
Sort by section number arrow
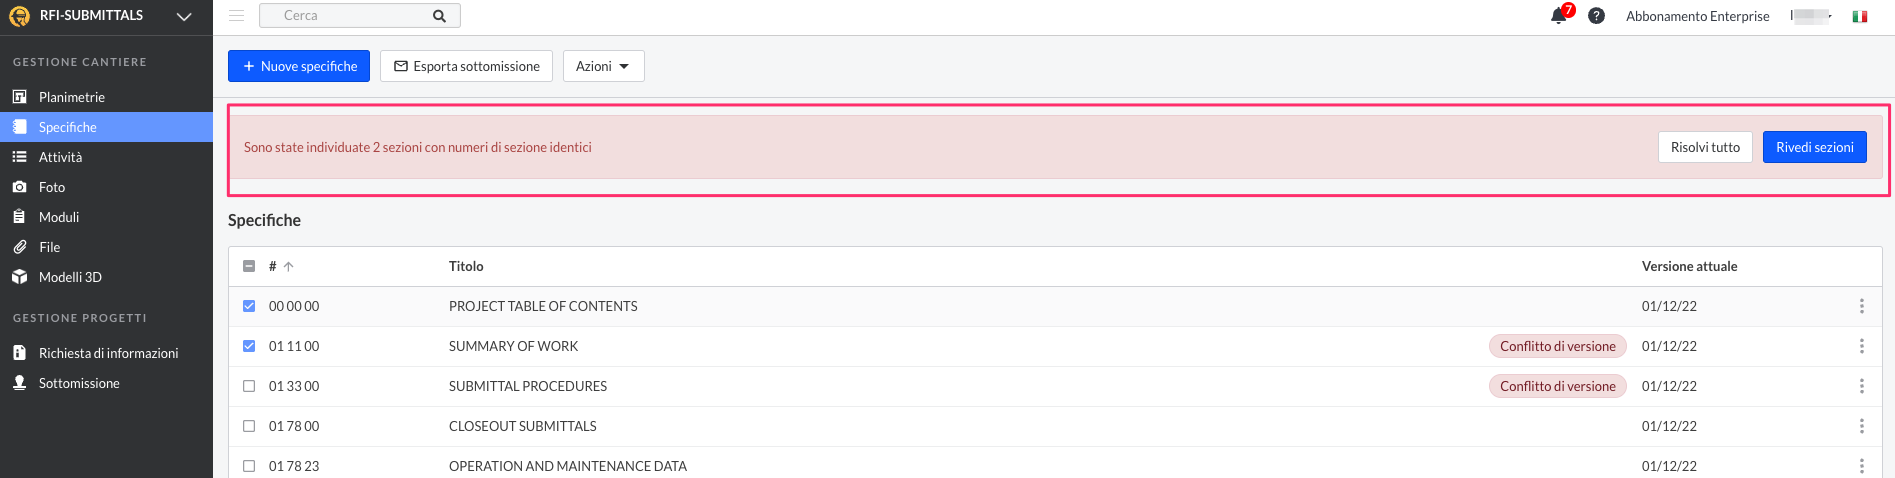(x=288, y=266)
